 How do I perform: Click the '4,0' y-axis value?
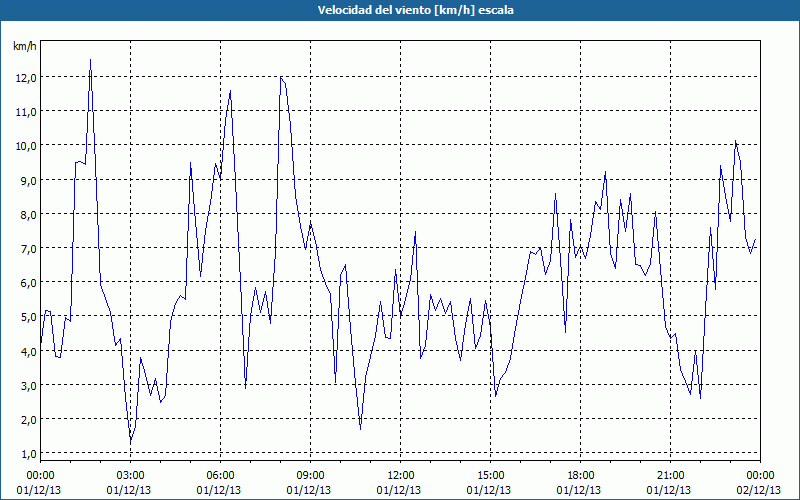pyautogui.click(x=28, y=351)
